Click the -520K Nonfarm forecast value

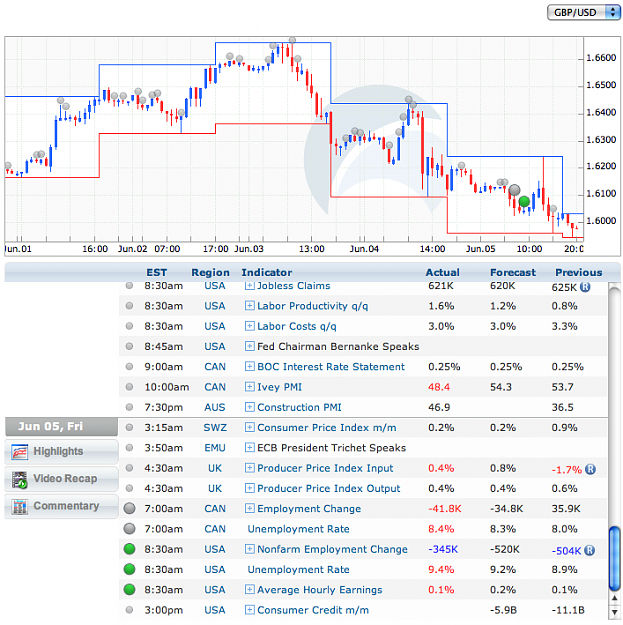click(x=505, y=549)
